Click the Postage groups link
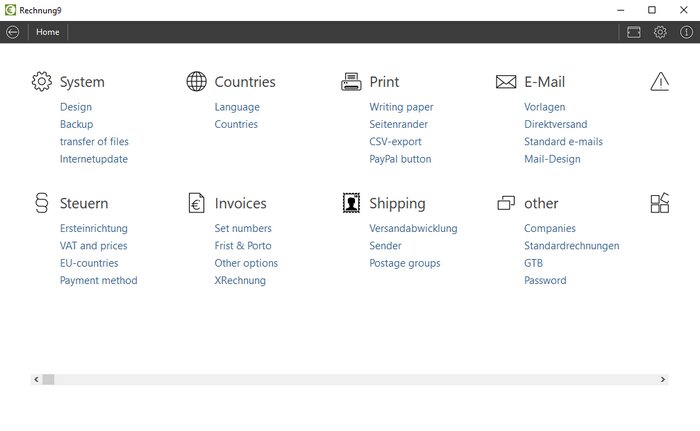The width and height of the screenshot is (700, 431). click(404, 263)
